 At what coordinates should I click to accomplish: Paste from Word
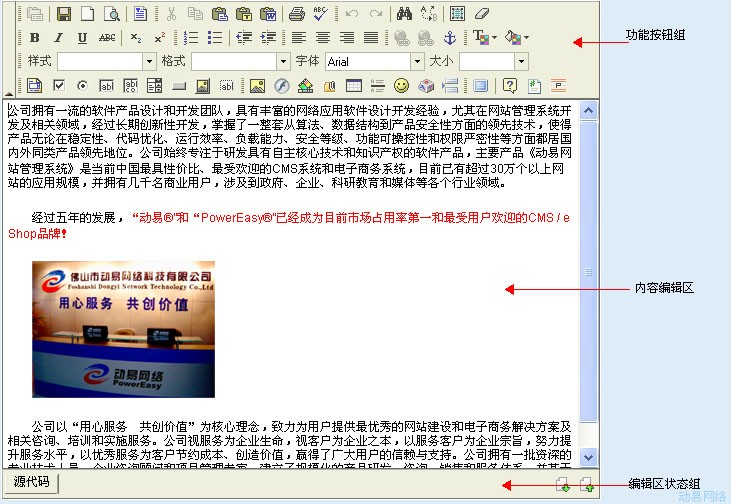[268, 14]
